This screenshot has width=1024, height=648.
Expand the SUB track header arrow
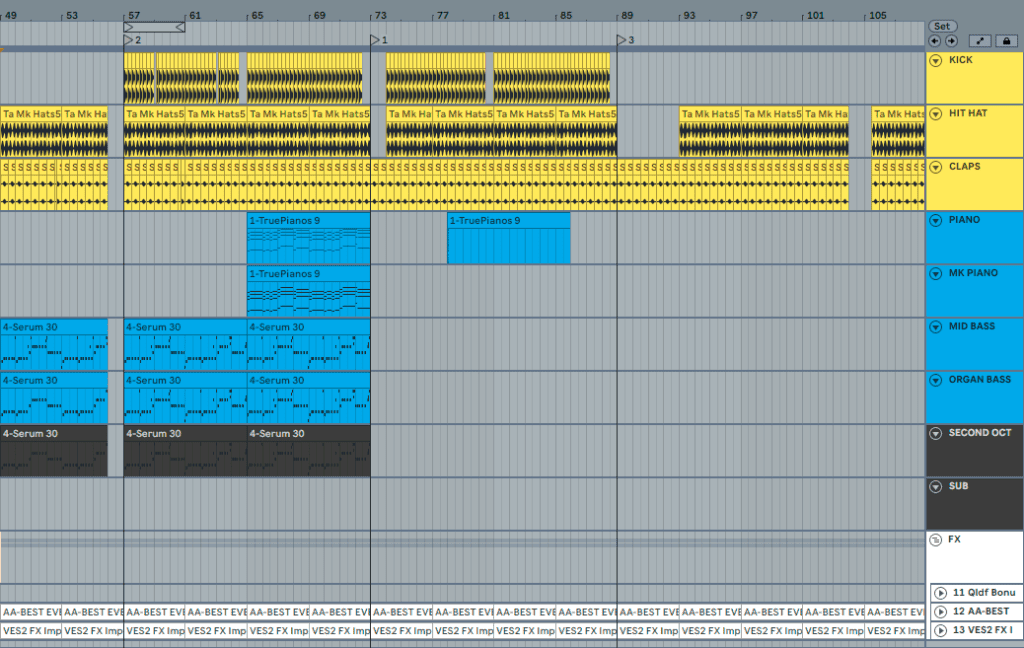tap(937, 486)
